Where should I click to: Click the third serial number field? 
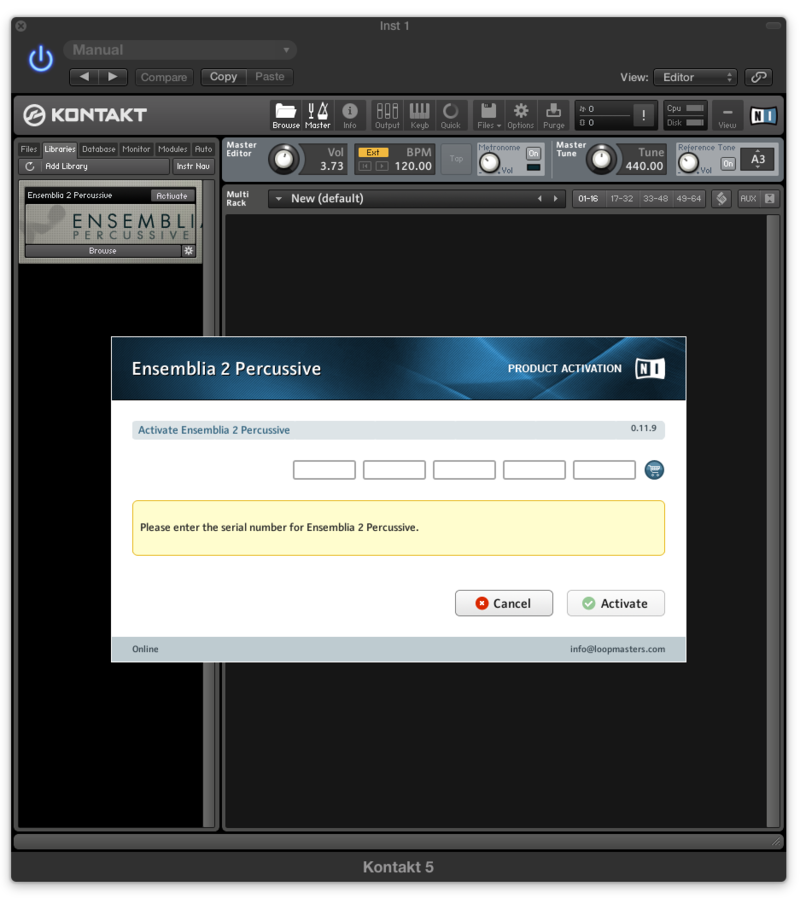[x=465, y=470]
